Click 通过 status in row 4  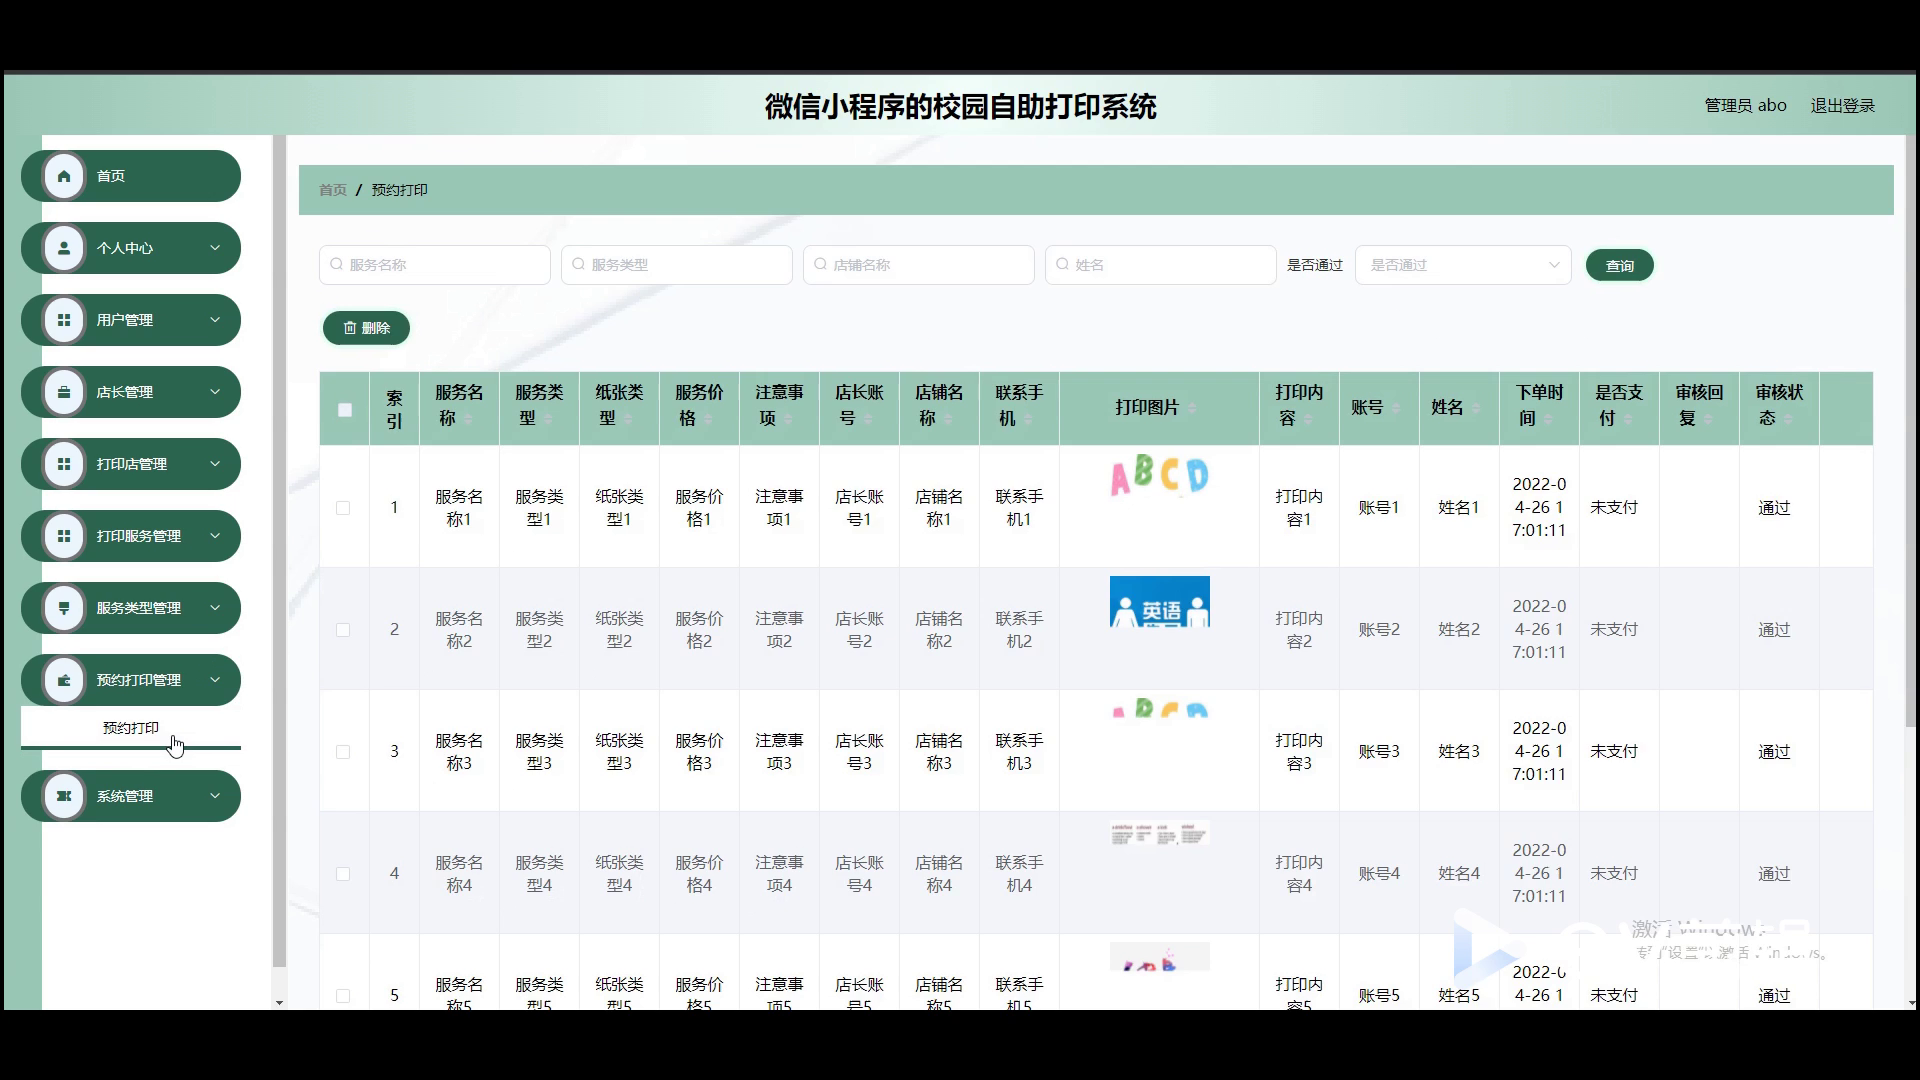coord(1774,874)
